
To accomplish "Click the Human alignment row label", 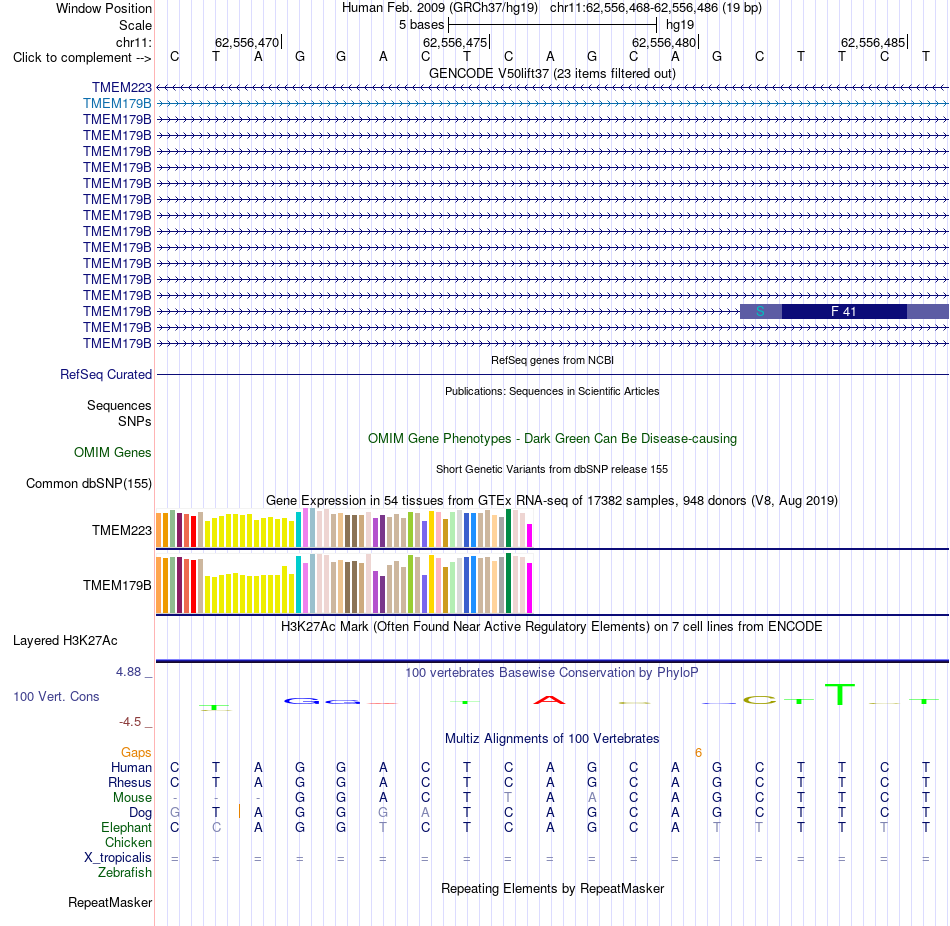I will [131, 768].
